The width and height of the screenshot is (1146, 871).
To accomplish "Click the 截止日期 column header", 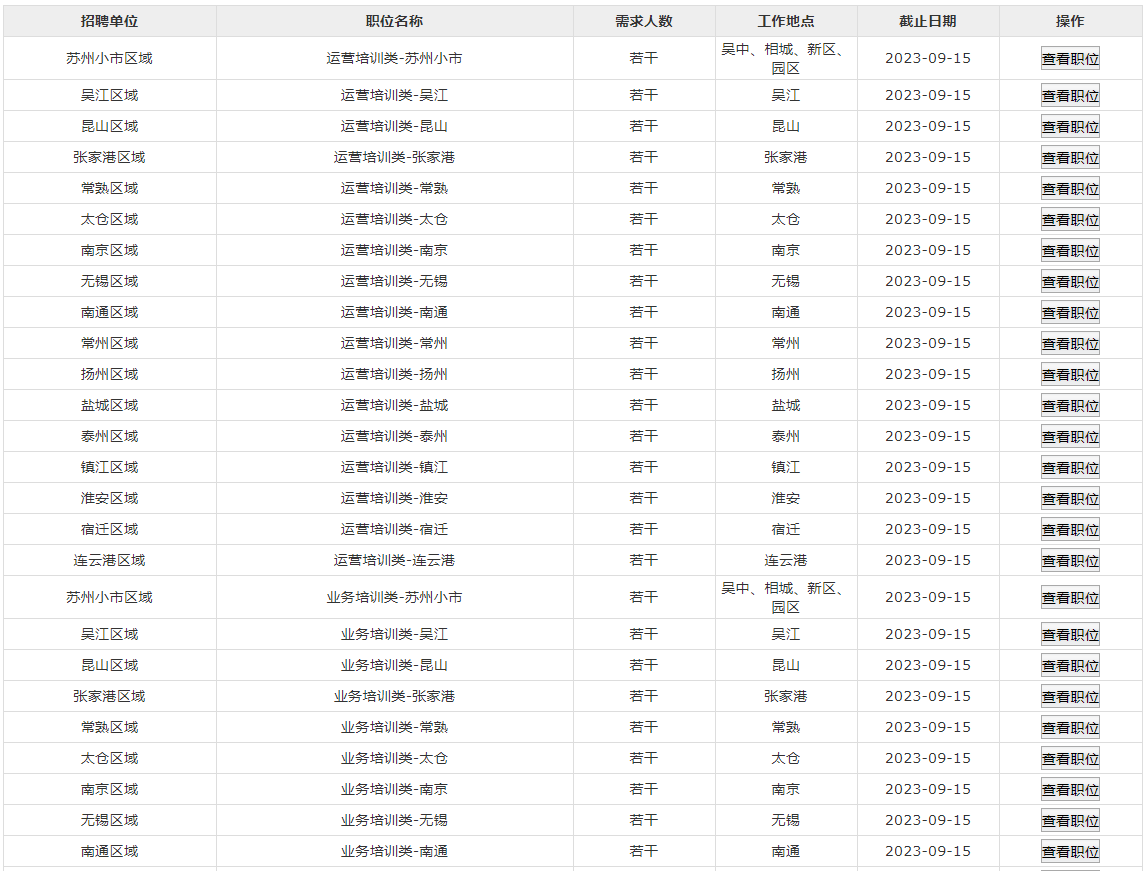I will 927,21.
